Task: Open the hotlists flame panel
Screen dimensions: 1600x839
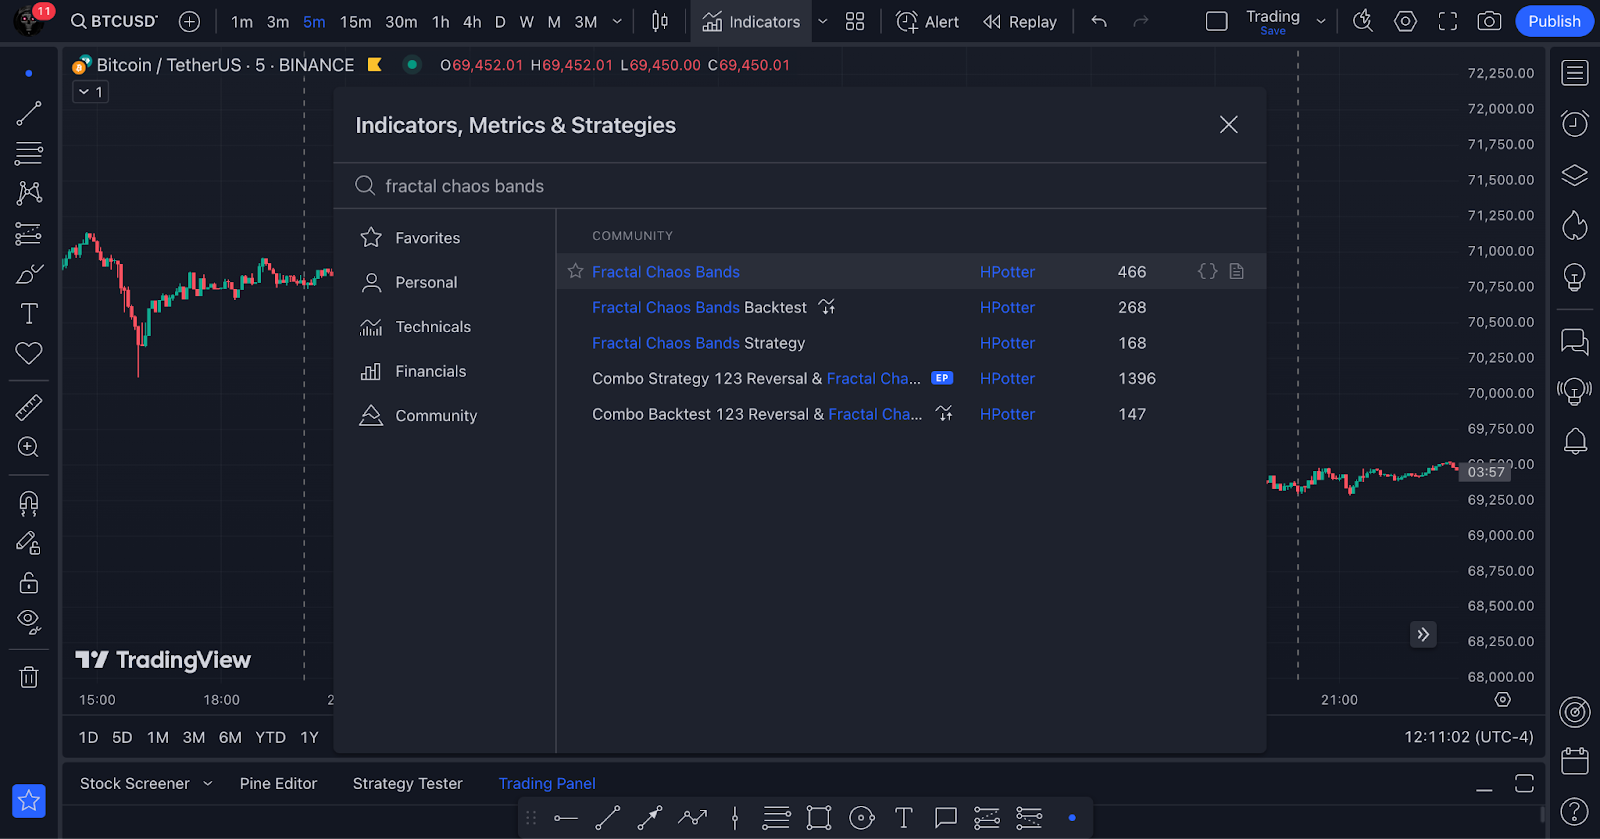Action: click(1575, 226)
